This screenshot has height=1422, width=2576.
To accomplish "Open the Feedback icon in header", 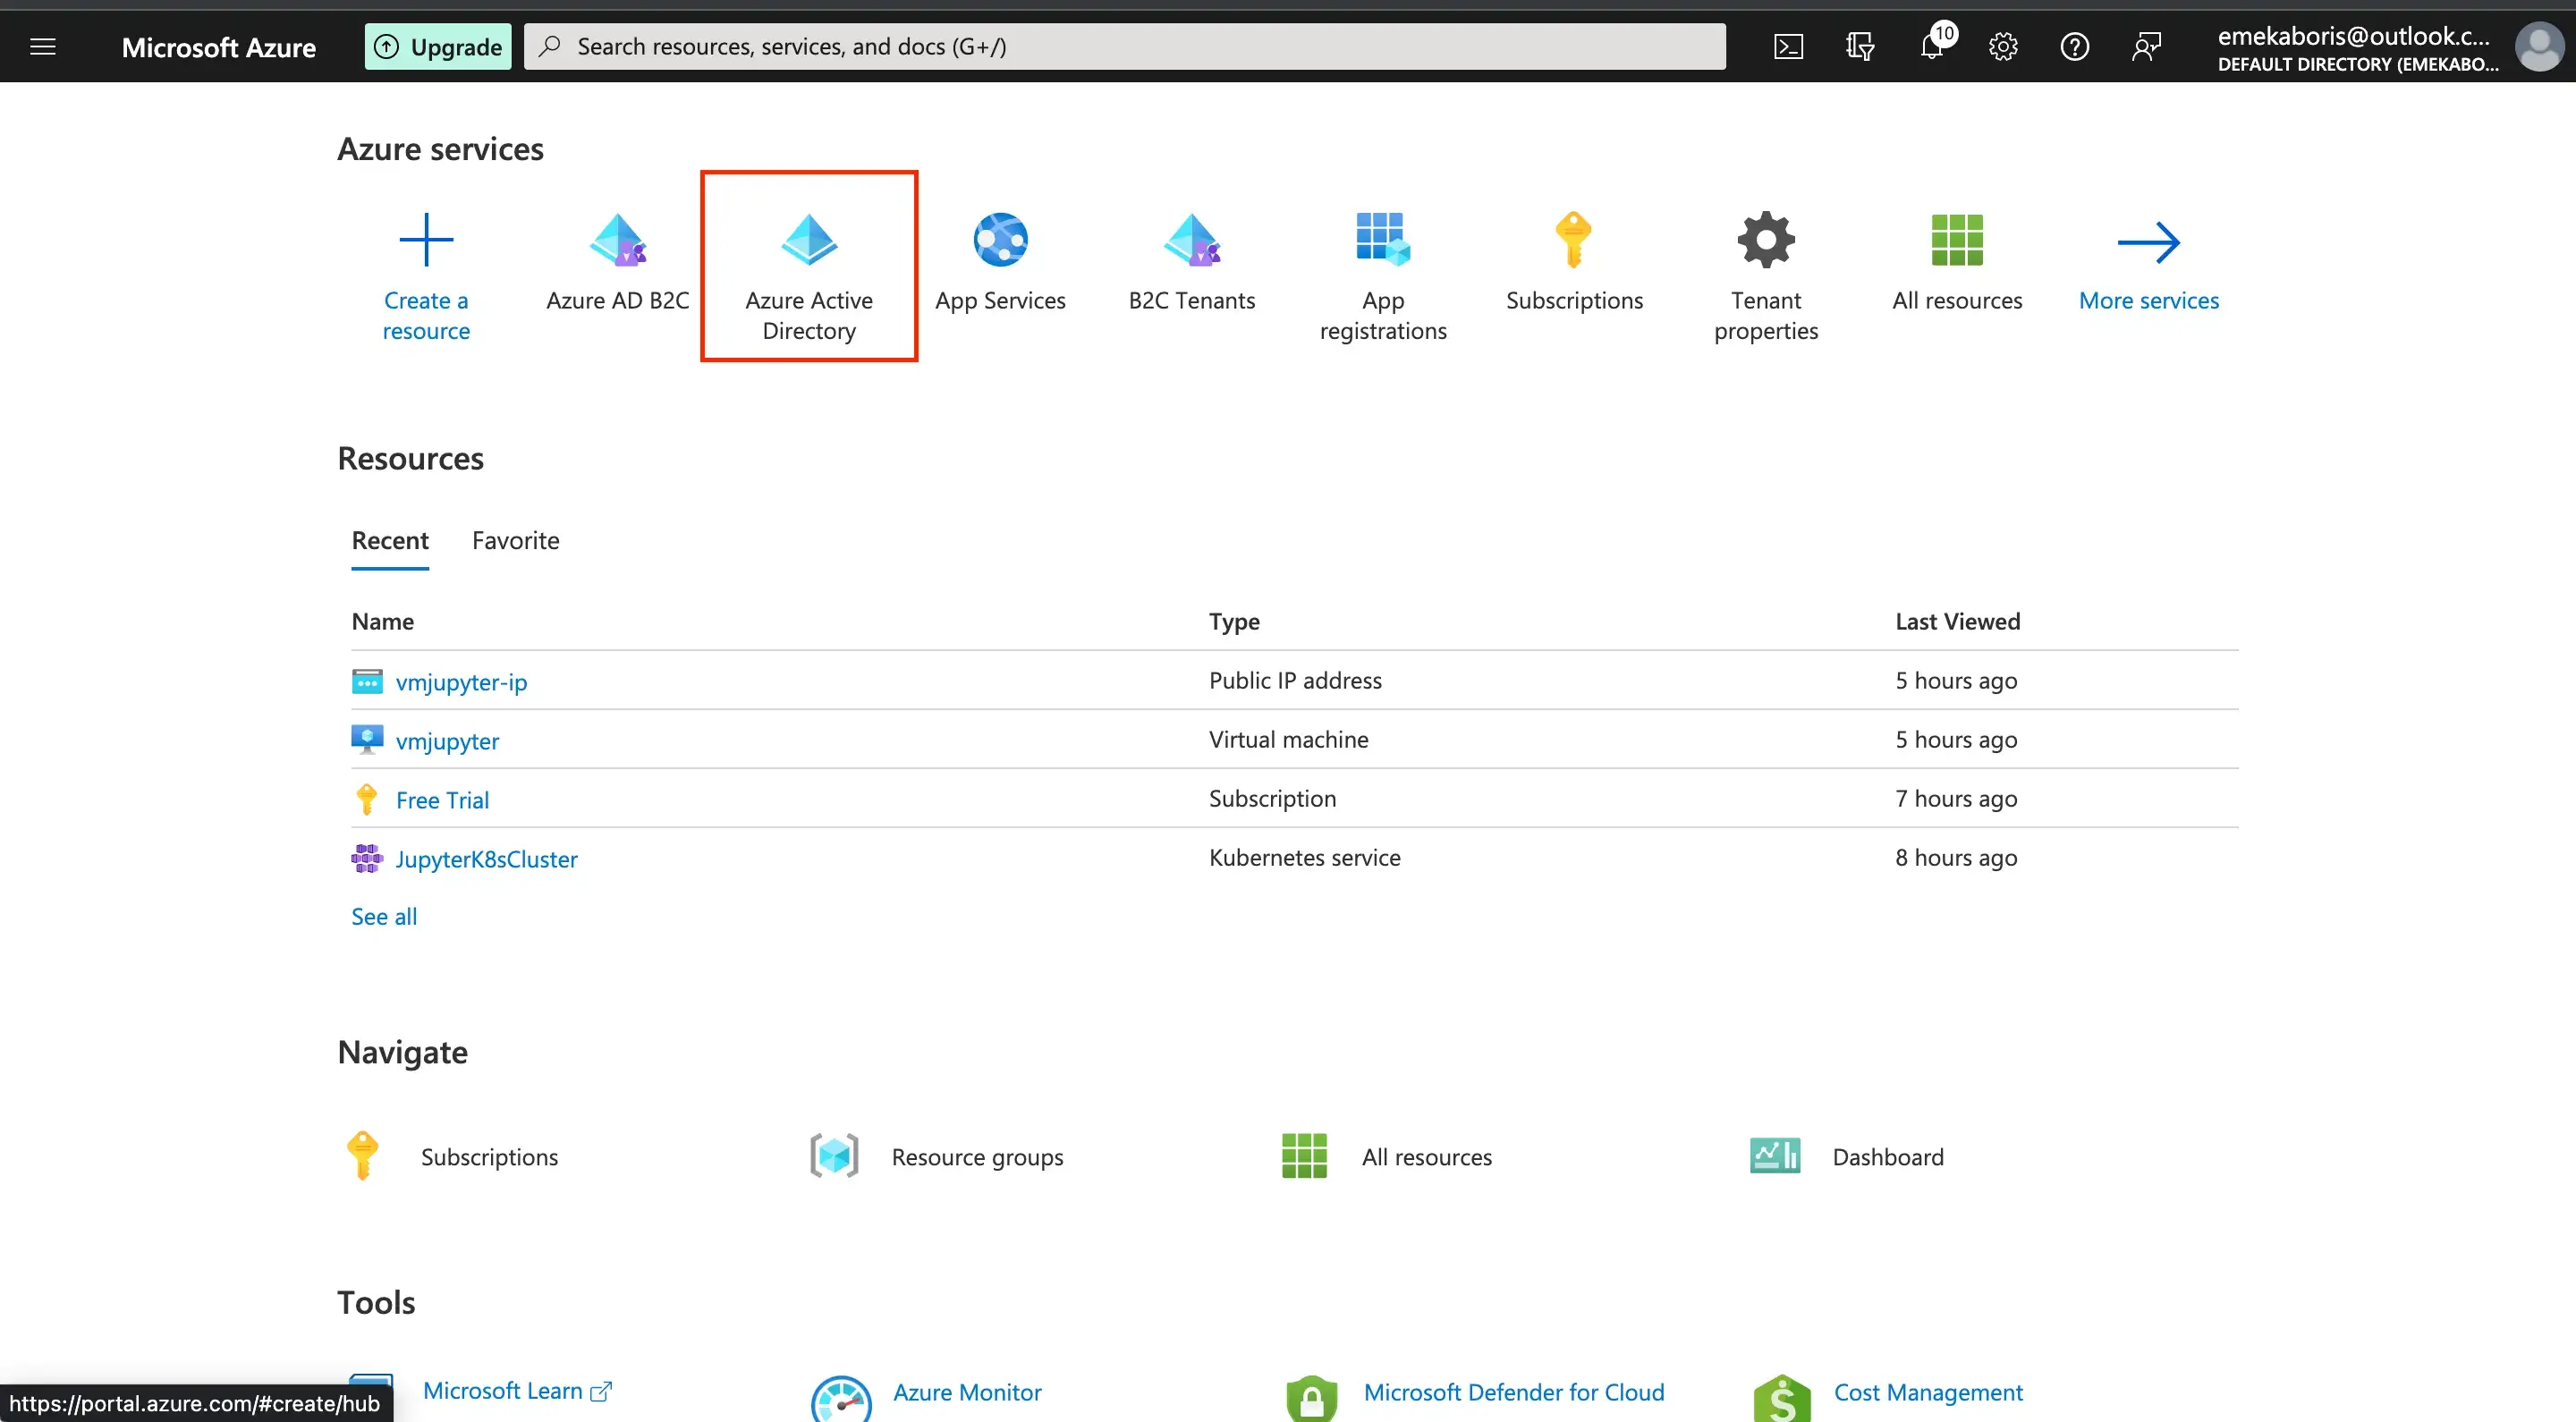I will coord(2146,47).
